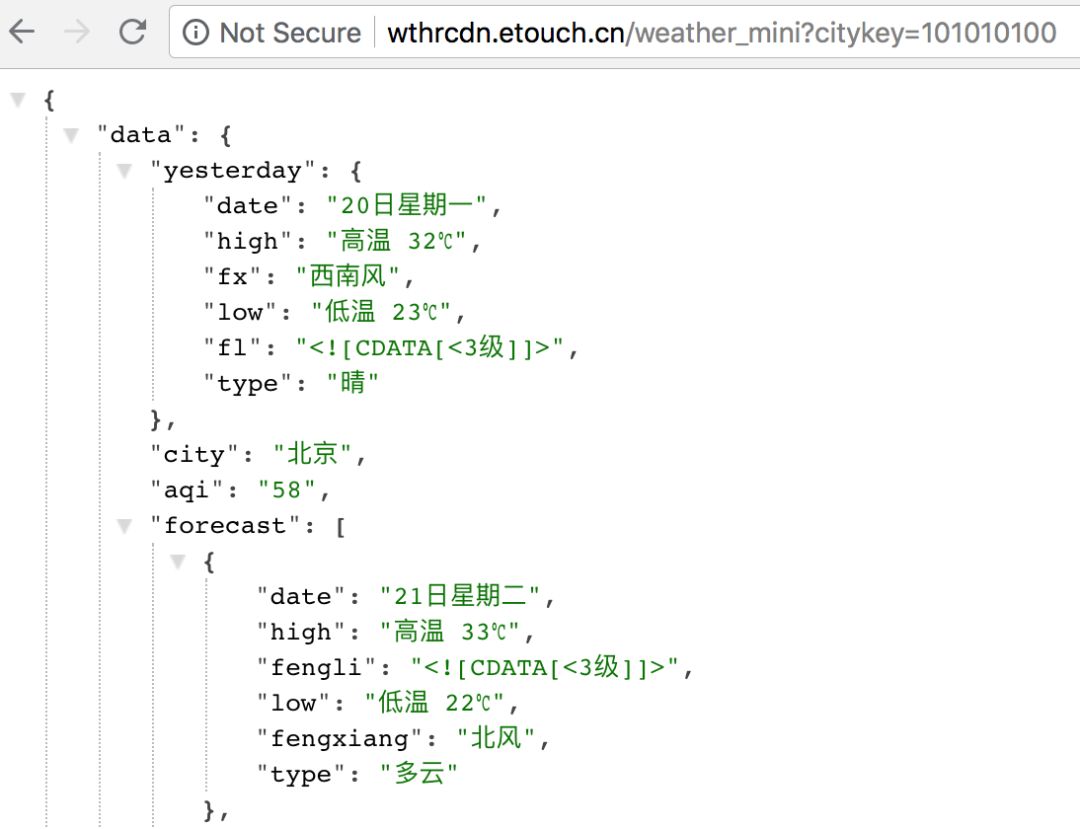Collapse the first forecast item object

(x=178, y=561)
